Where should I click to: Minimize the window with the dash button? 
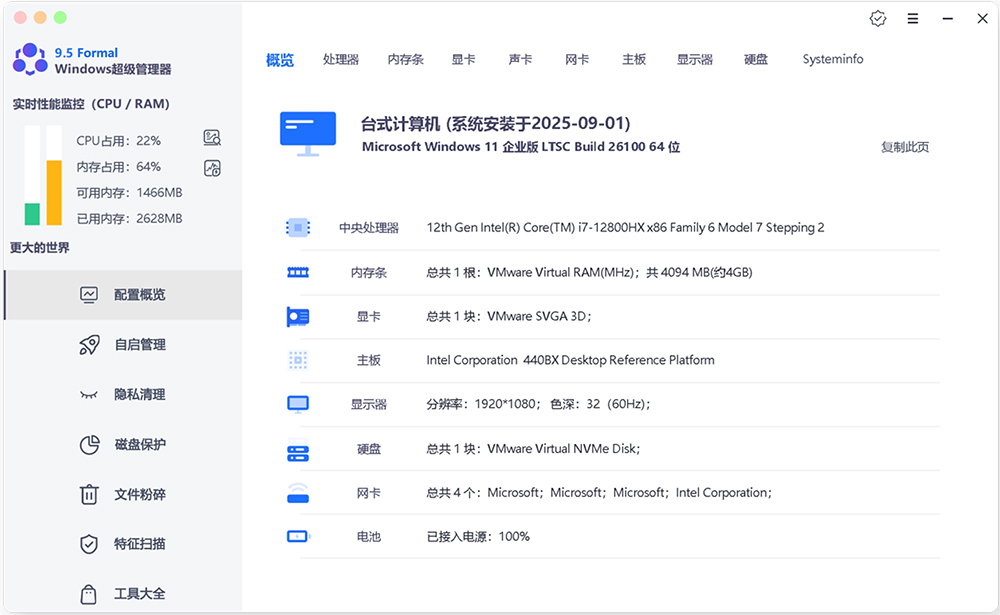(x=948, y=19)
